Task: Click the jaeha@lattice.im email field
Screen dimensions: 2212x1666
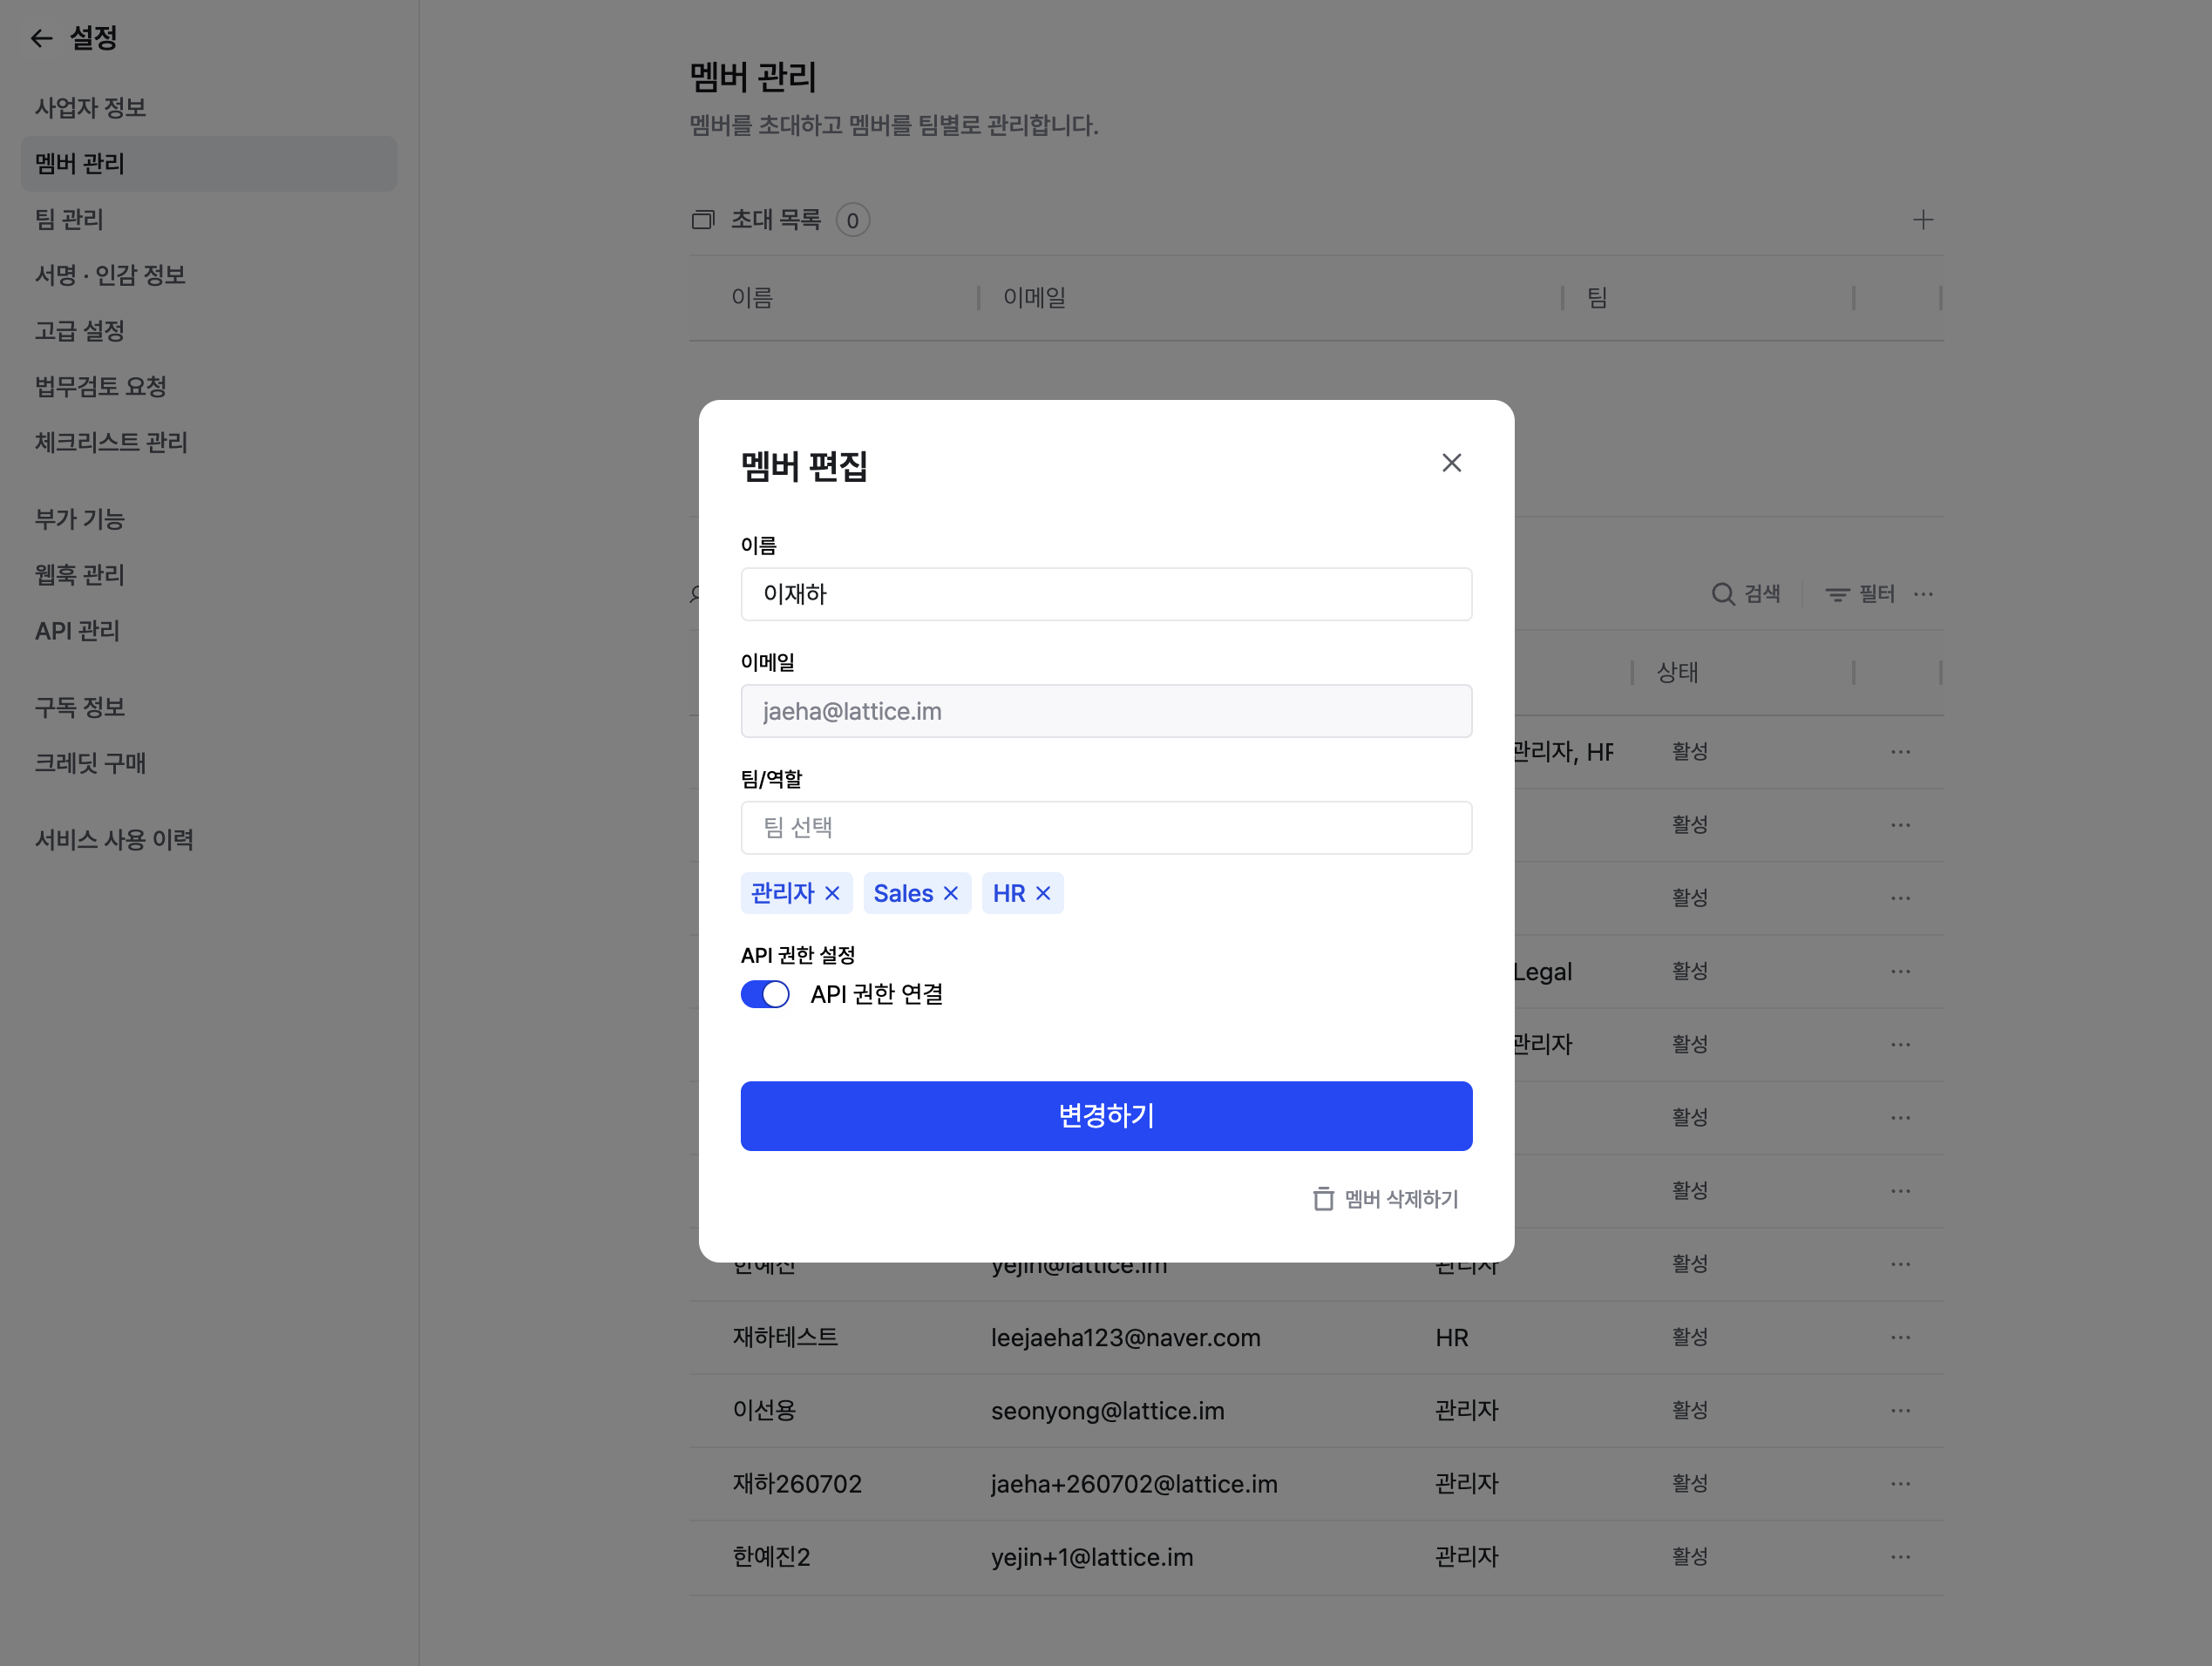Action: (1106, 711)
